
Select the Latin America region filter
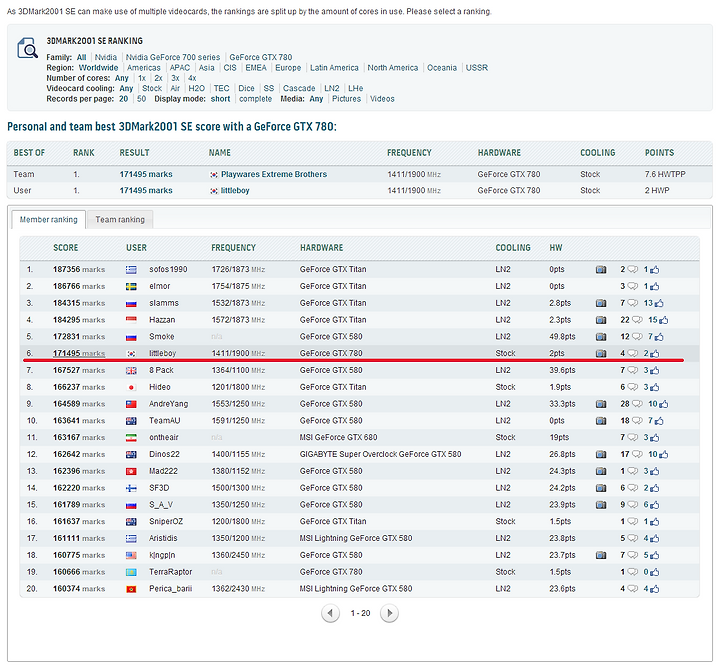point(334,68)
